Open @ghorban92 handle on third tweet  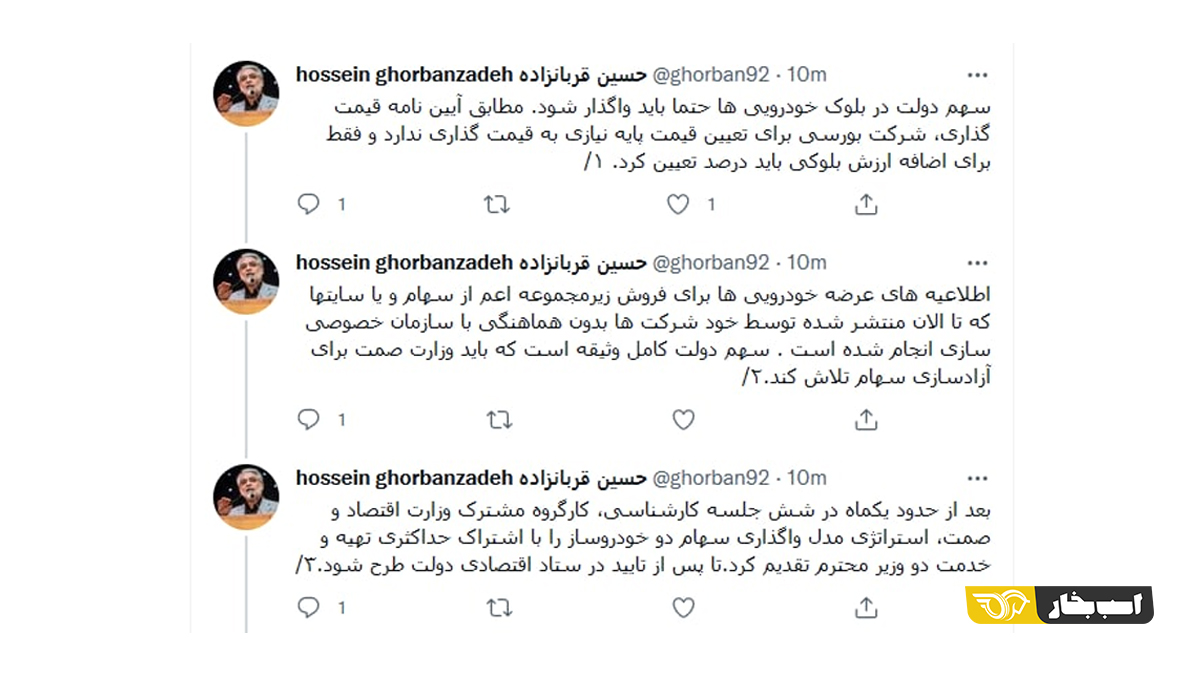(x=711, y=478)
